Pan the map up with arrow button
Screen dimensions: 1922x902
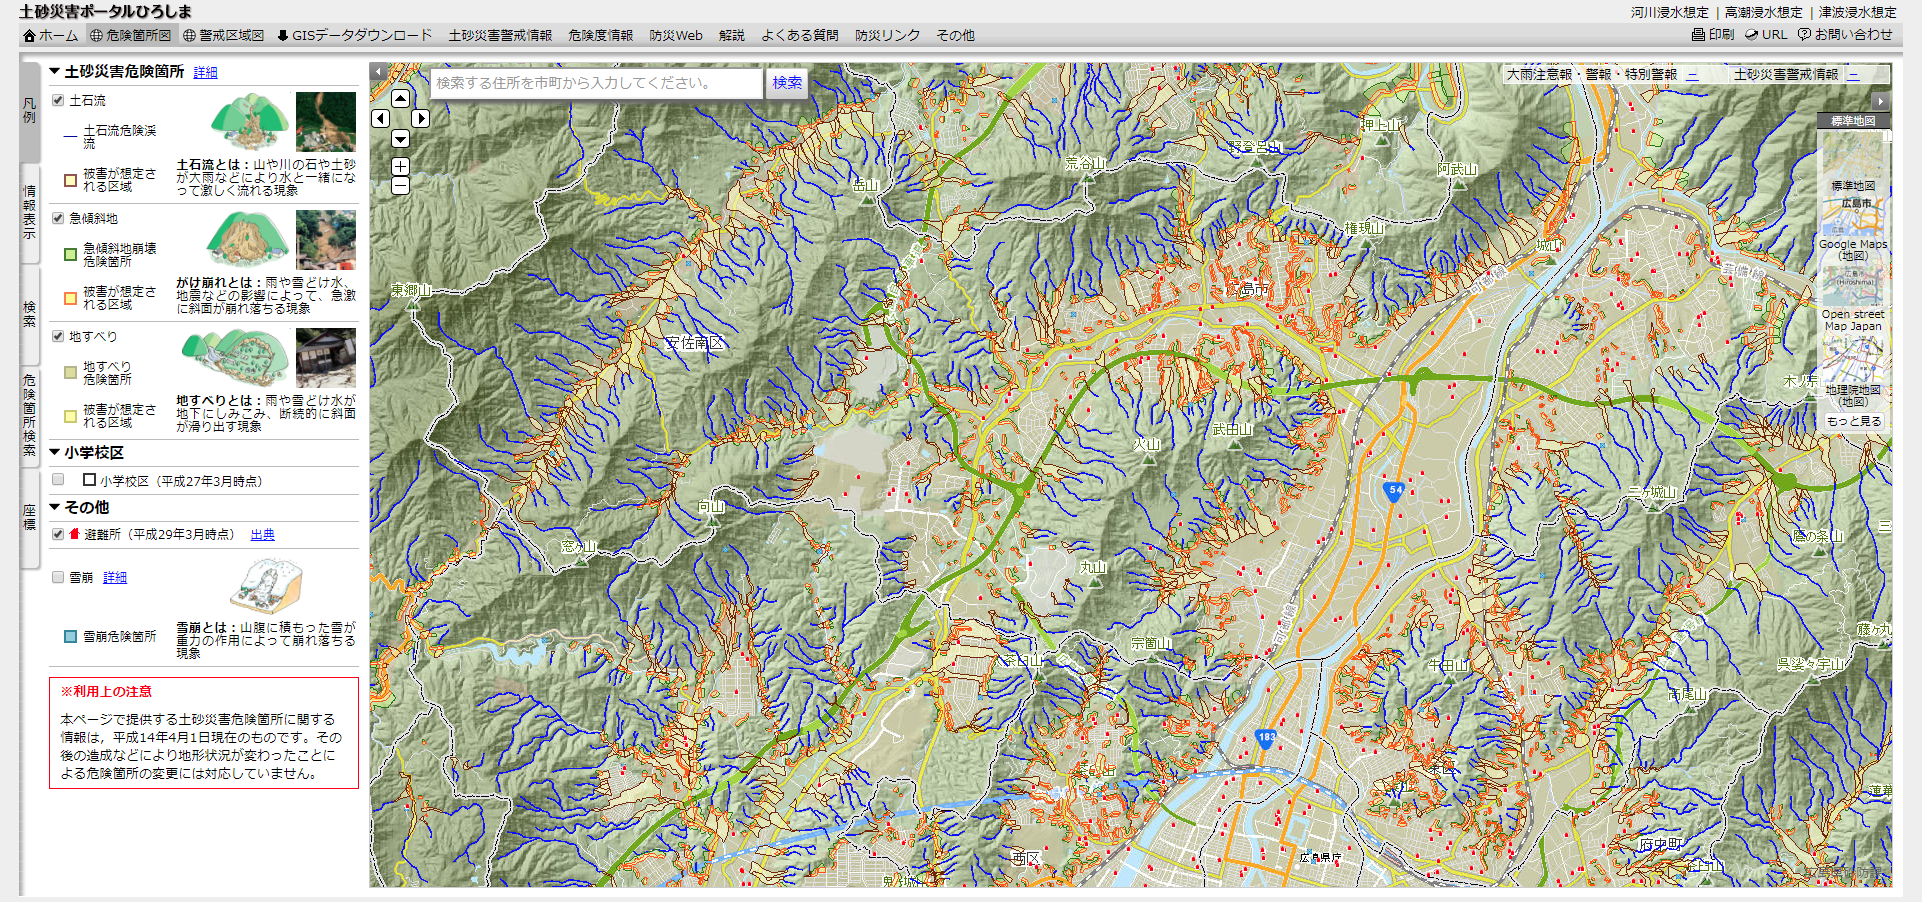click(x=400, y=98)
